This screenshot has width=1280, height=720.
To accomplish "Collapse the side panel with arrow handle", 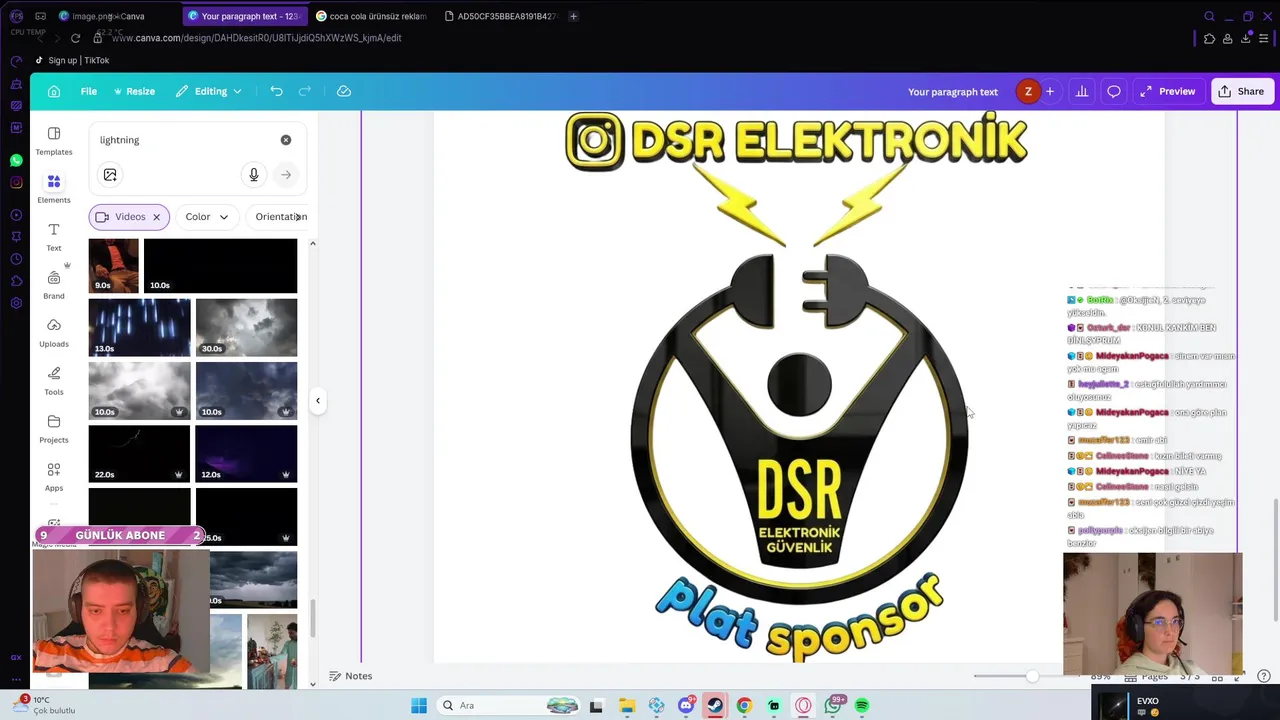I will [318, 401].
